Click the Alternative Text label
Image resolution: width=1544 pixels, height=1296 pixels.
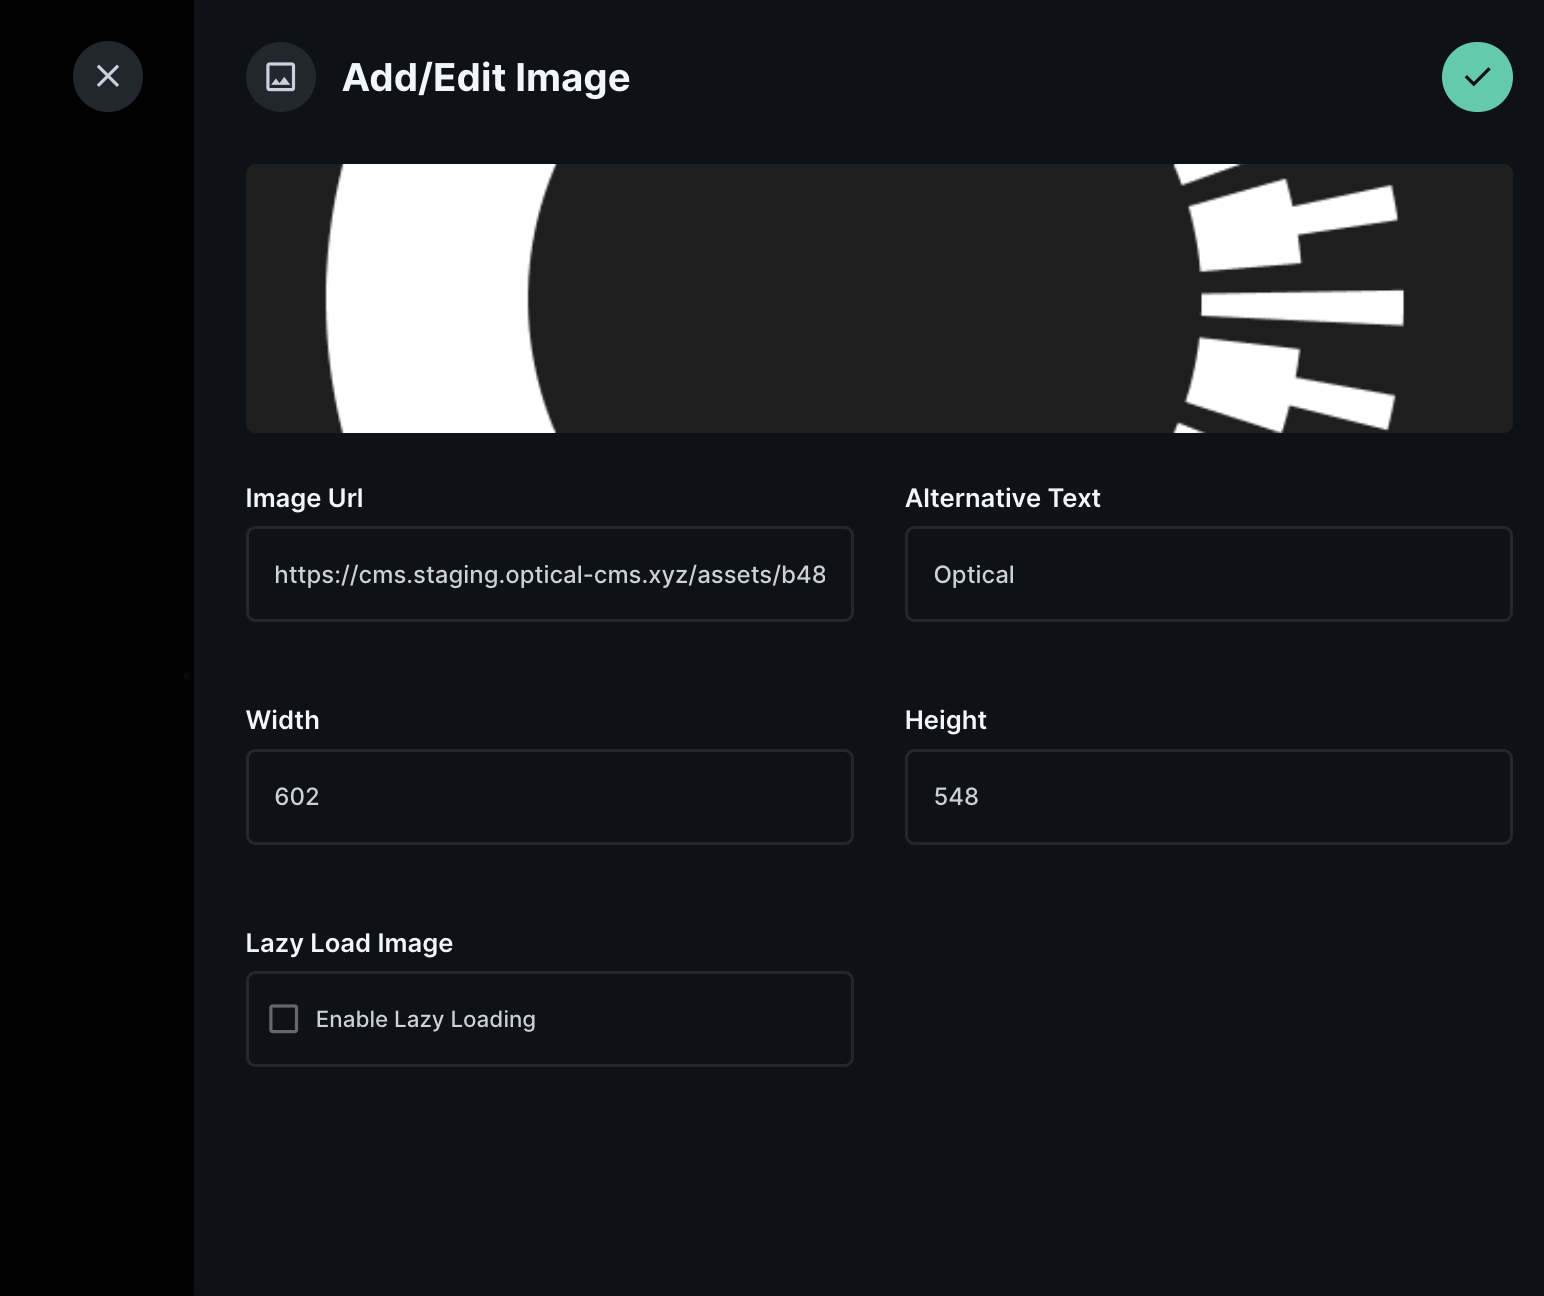(1002, 498)
